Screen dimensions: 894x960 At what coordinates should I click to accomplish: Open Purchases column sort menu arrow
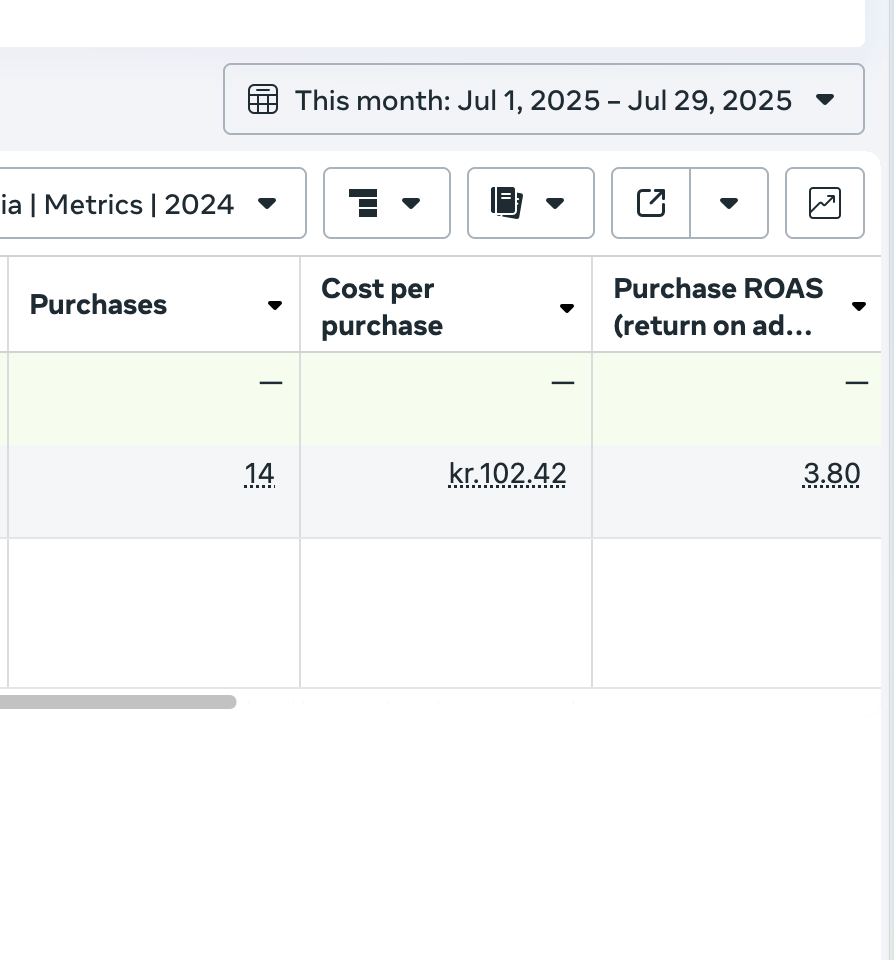[x=275, y=306]
